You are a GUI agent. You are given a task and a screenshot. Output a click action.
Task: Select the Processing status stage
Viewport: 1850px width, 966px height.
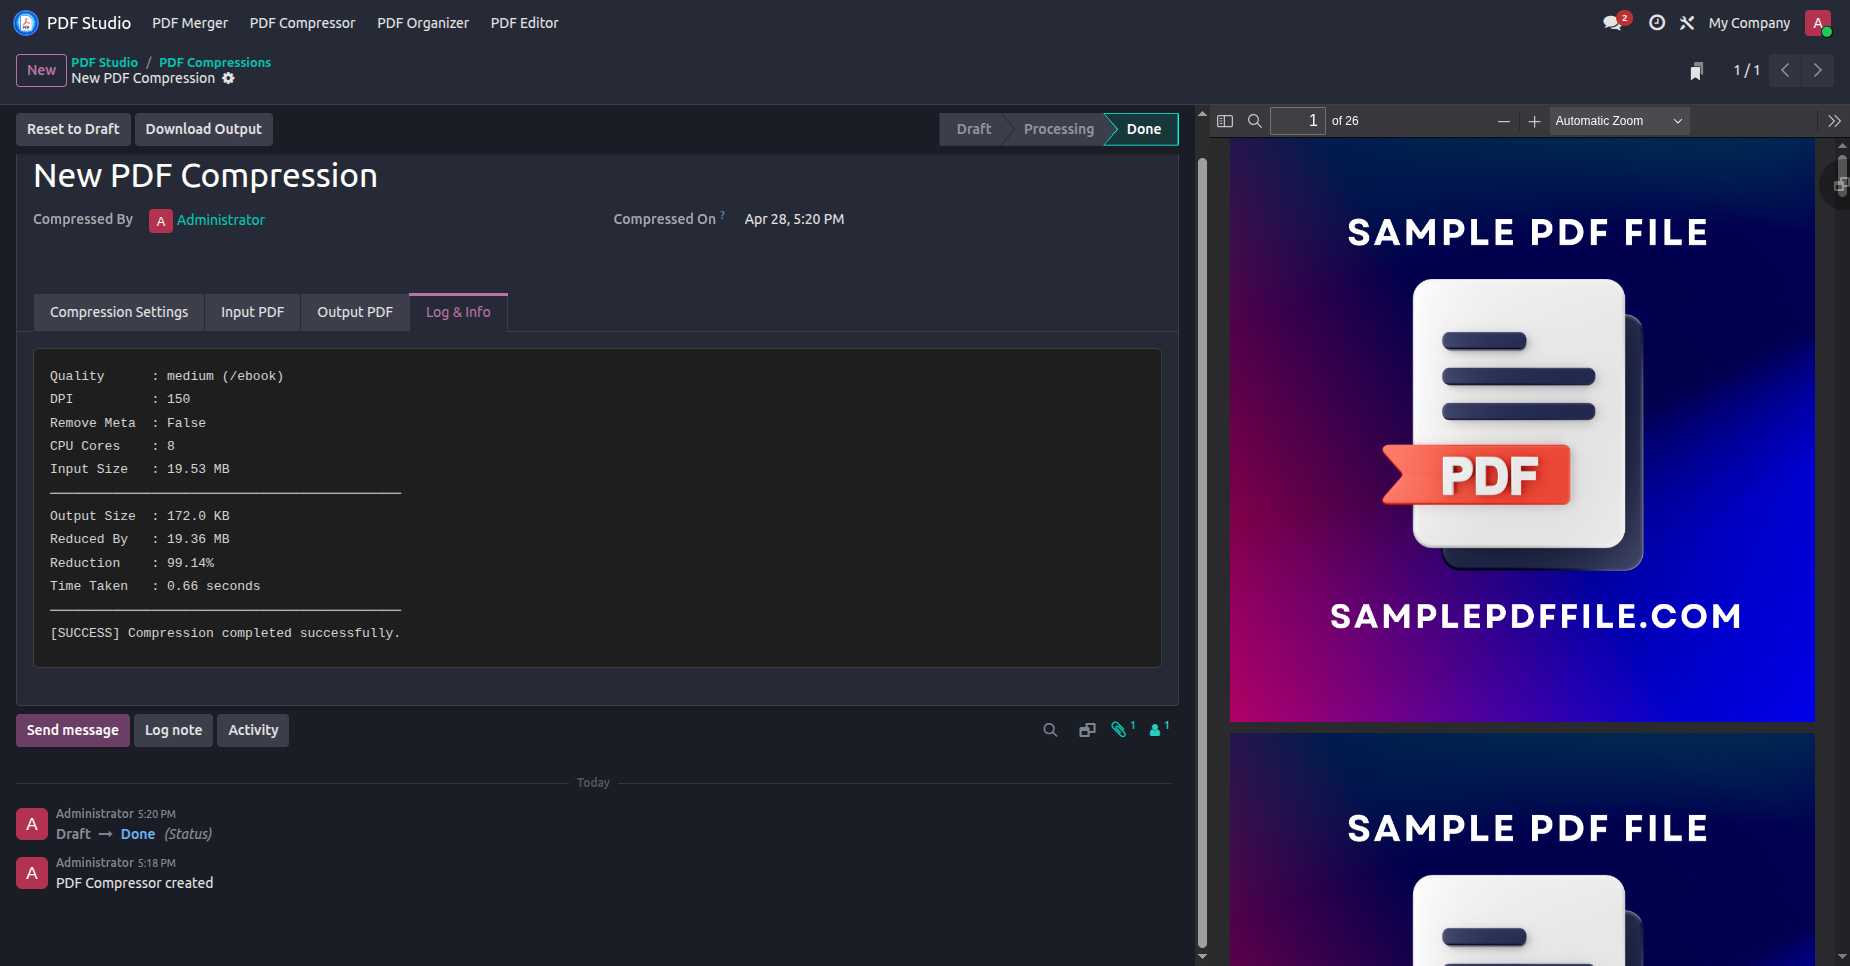pyautogui.click(x=1059, y=129)
